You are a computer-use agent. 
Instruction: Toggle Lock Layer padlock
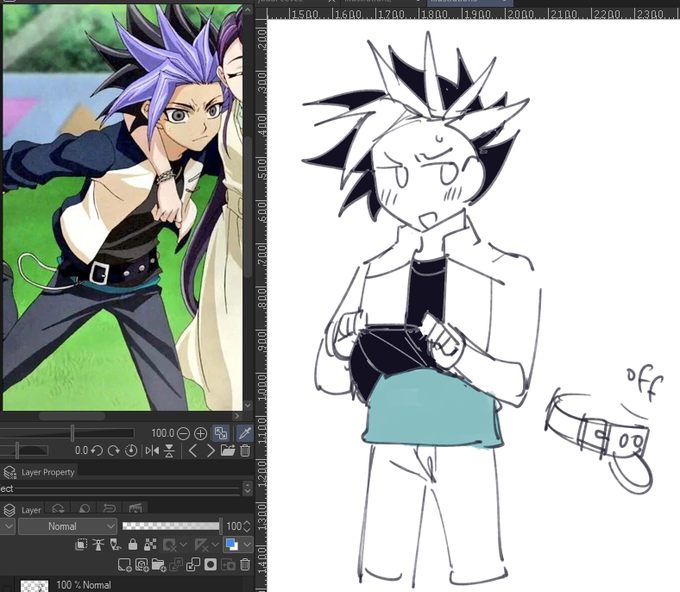coord(133,544)
